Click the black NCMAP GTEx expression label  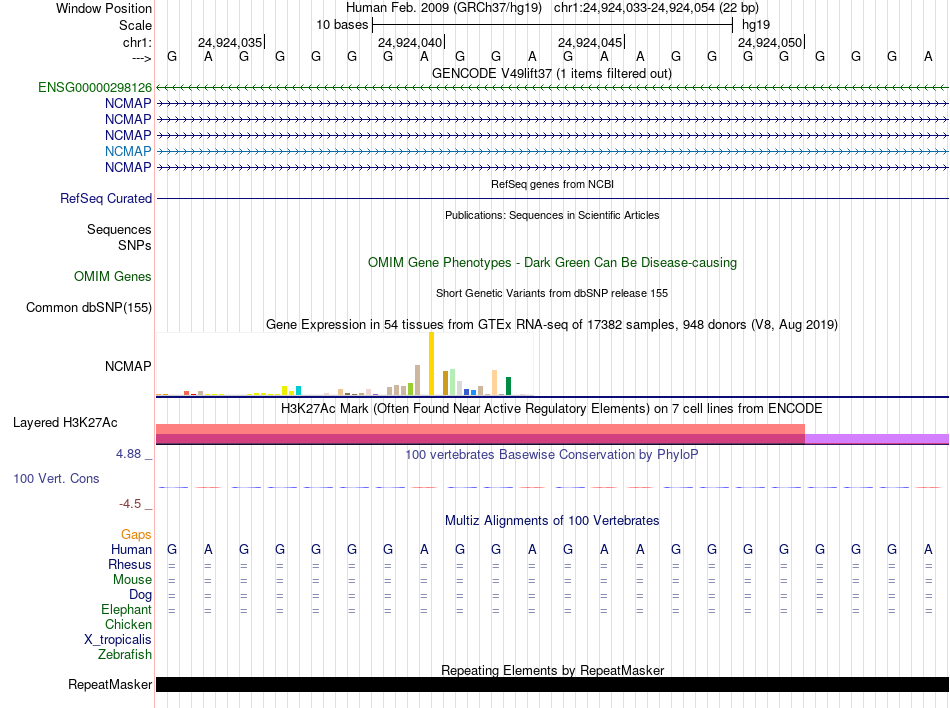coord(128,366)
